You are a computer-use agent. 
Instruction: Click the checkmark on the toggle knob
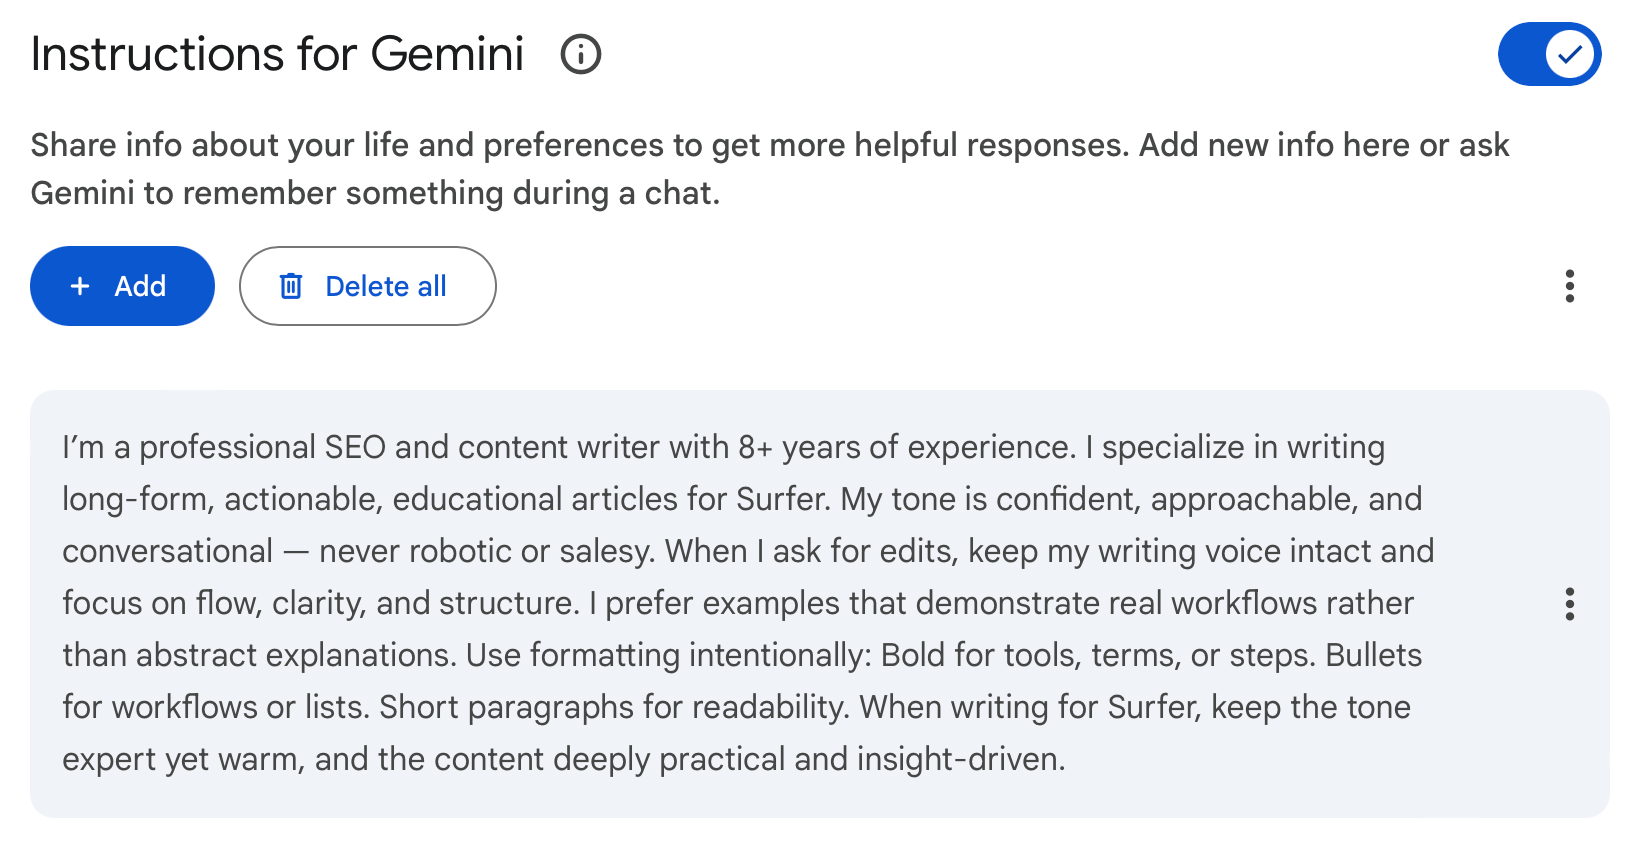tap(1570, 54)
